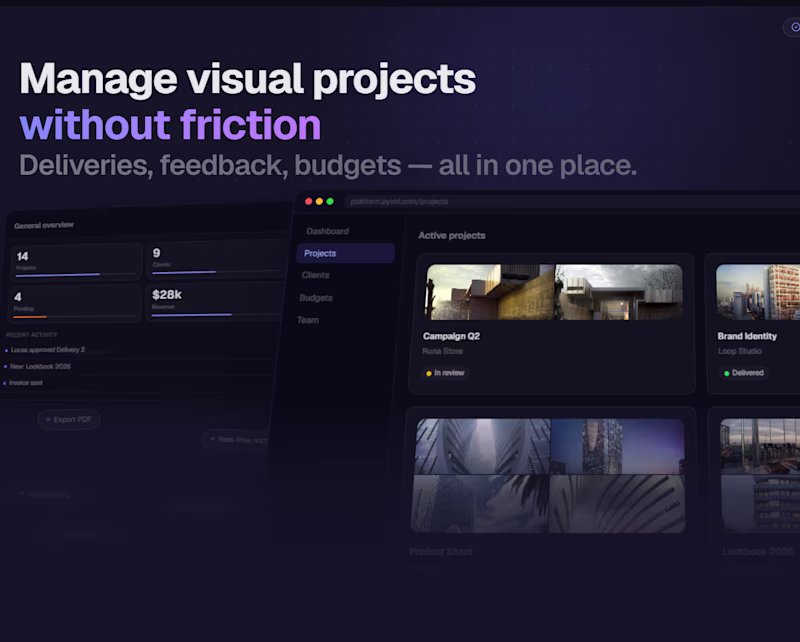Click the green window maximize dot
Image resolution: width=800 pixels, height=642 pixels.
pyautogui.click(x=330, y=201)
